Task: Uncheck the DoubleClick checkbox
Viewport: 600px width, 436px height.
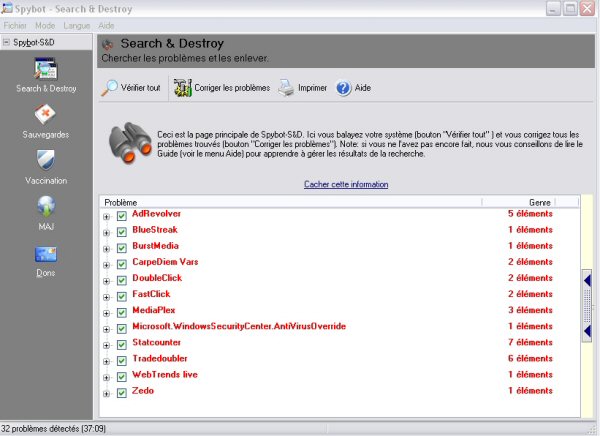Action: pos(122,280)
